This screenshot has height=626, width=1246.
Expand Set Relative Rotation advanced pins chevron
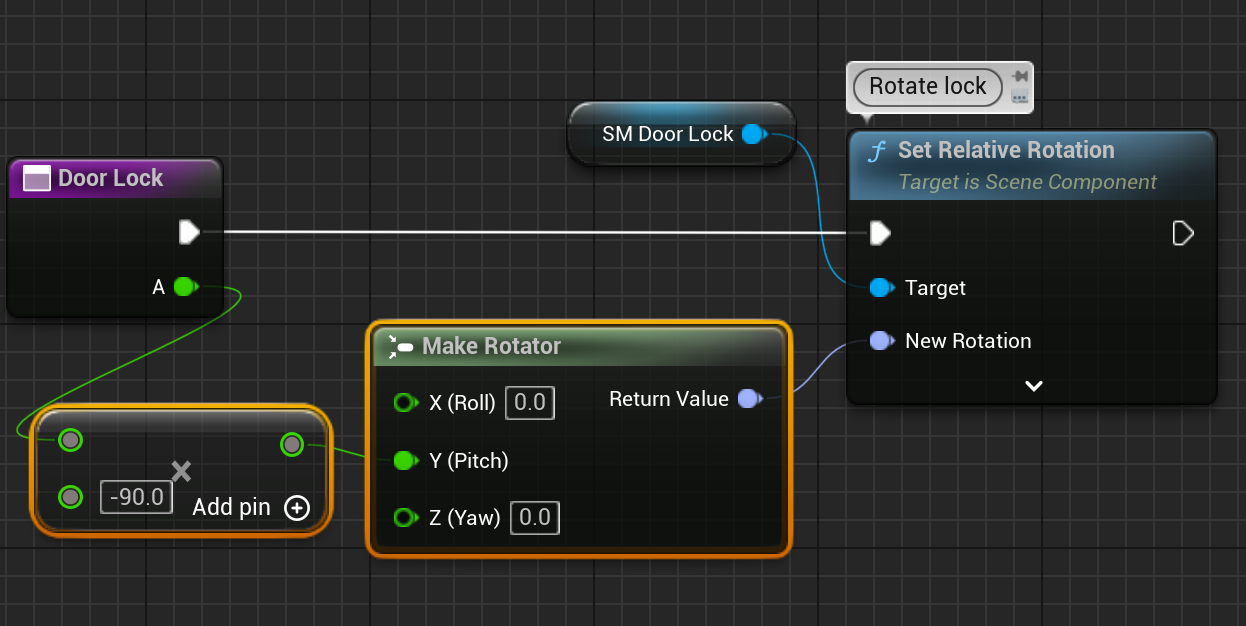pyautogui.click(x=1034, y=385)
